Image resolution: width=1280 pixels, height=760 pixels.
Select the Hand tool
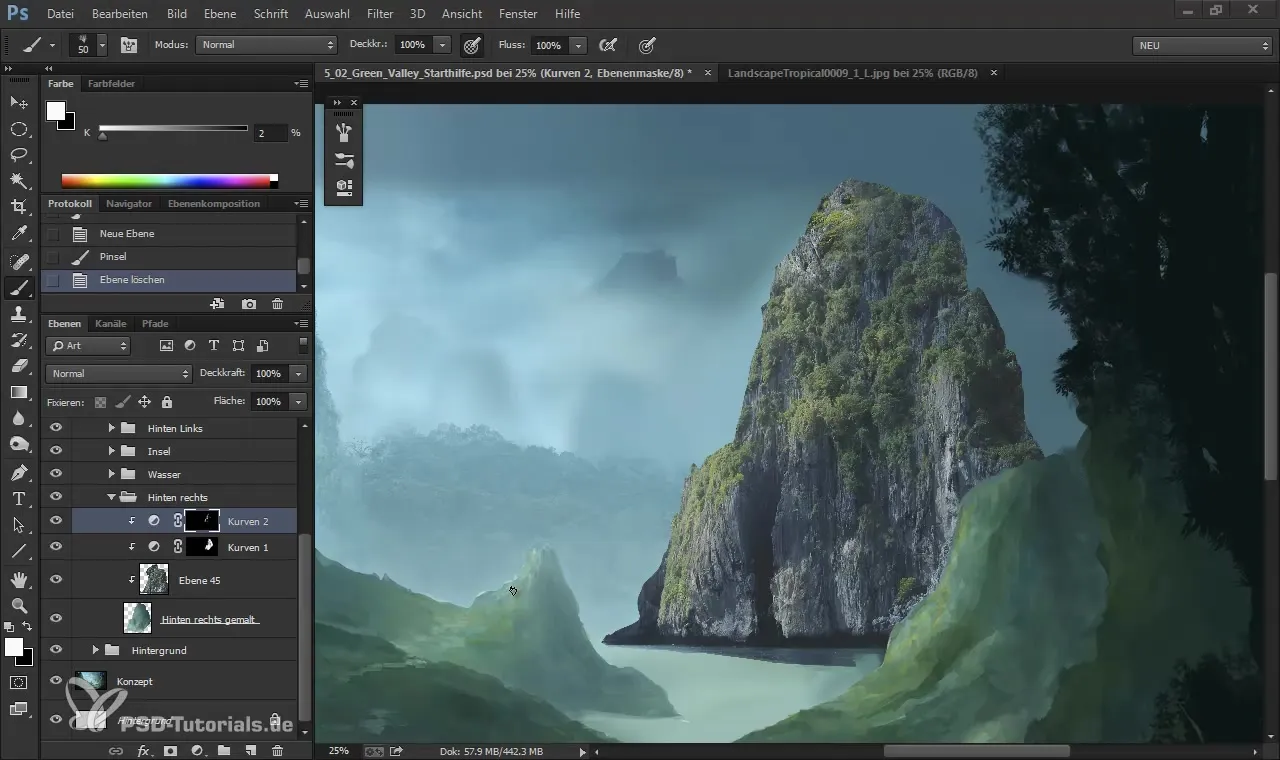[x=18, y=579]
